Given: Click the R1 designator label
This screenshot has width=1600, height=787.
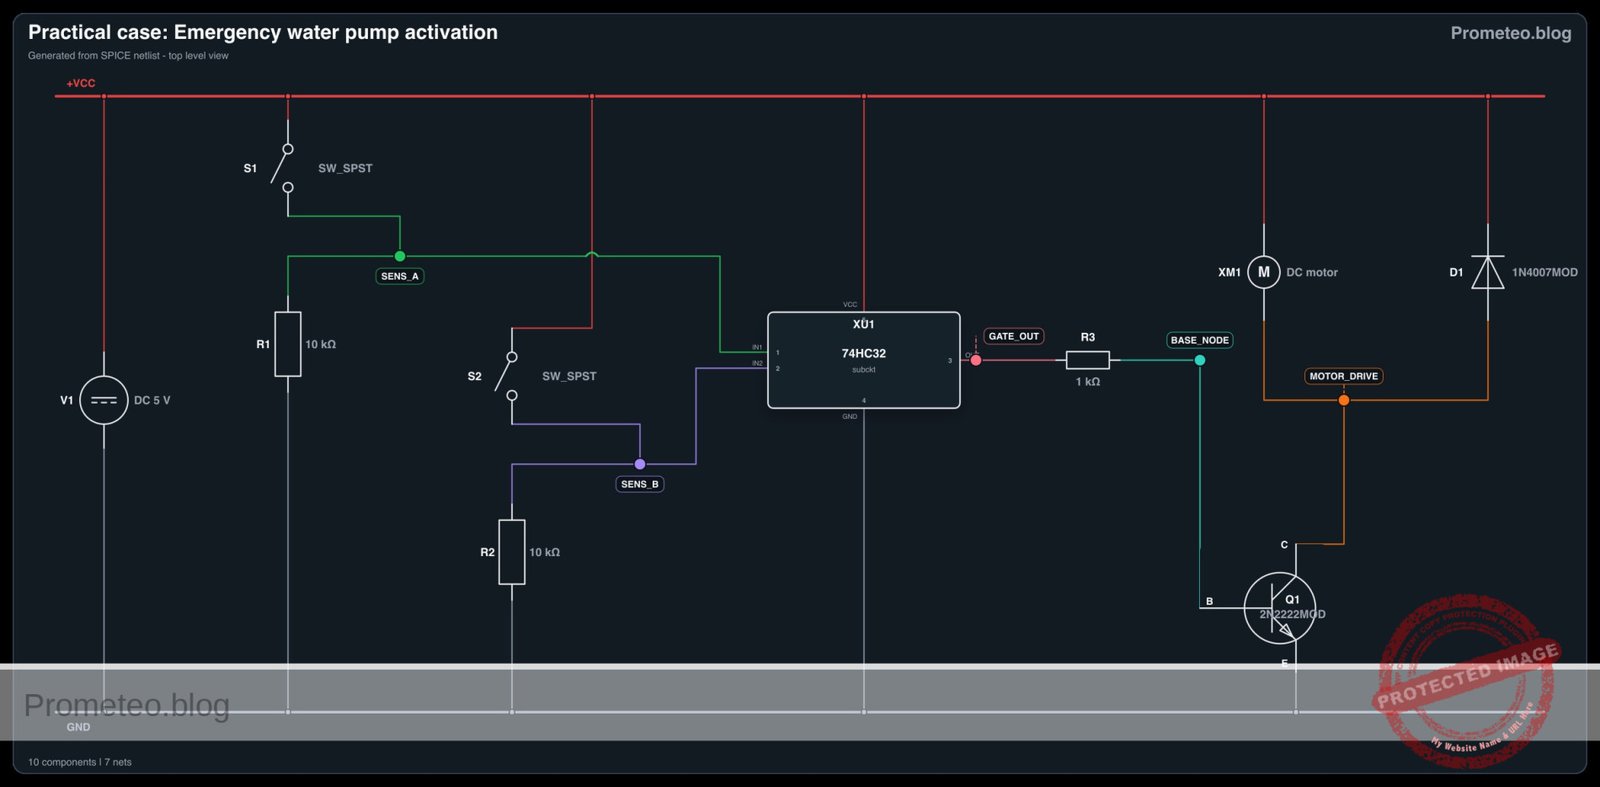Looking at the screenshot, I should coord(263,344).
